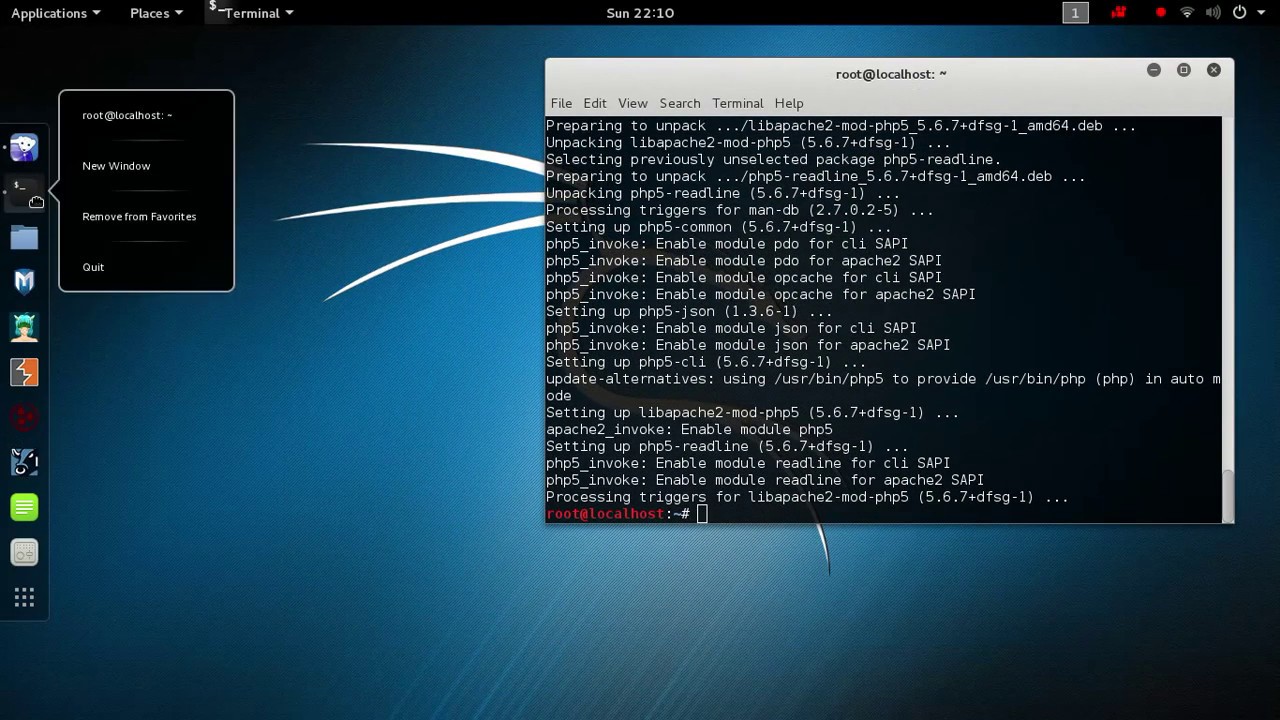The width and height of the screenshot is (1280, 720).
Task: Click line 'Unpacking php5-readline (5.6.7+dfsg-1)'
Action: point(722,193)
